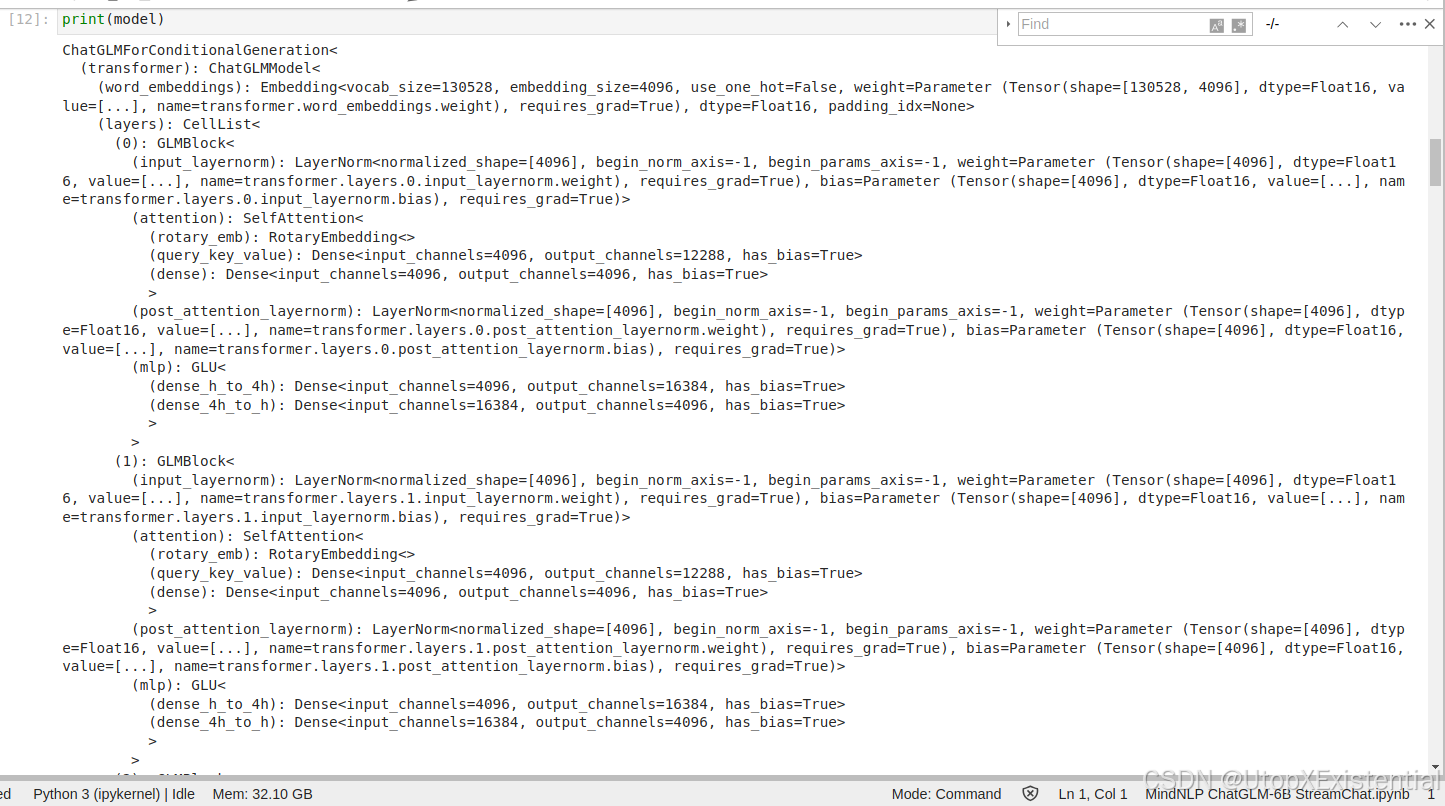The height and width of the screenshot is (806, 1445).
Task: Click the Mem: 32.10 GB status entry
Action: pyautogui.click(x=263, y=794)
